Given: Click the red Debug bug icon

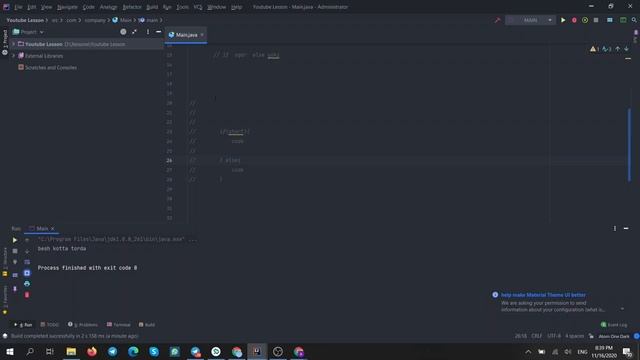Looking at the screenshot, I should pos(574,20).
